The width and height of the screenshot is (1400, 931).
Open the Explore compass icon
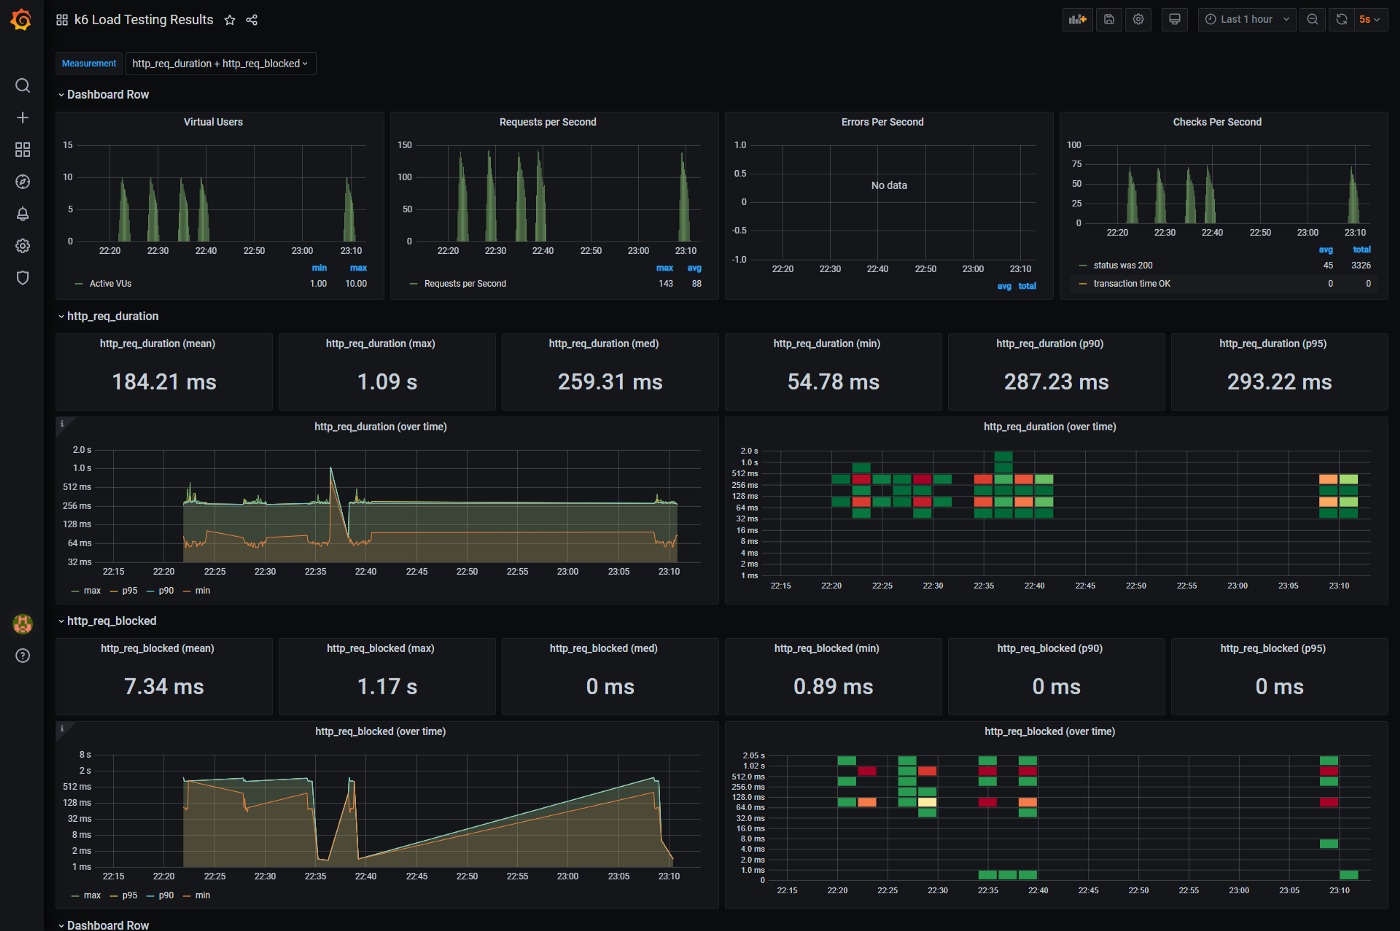coord(22,182)
